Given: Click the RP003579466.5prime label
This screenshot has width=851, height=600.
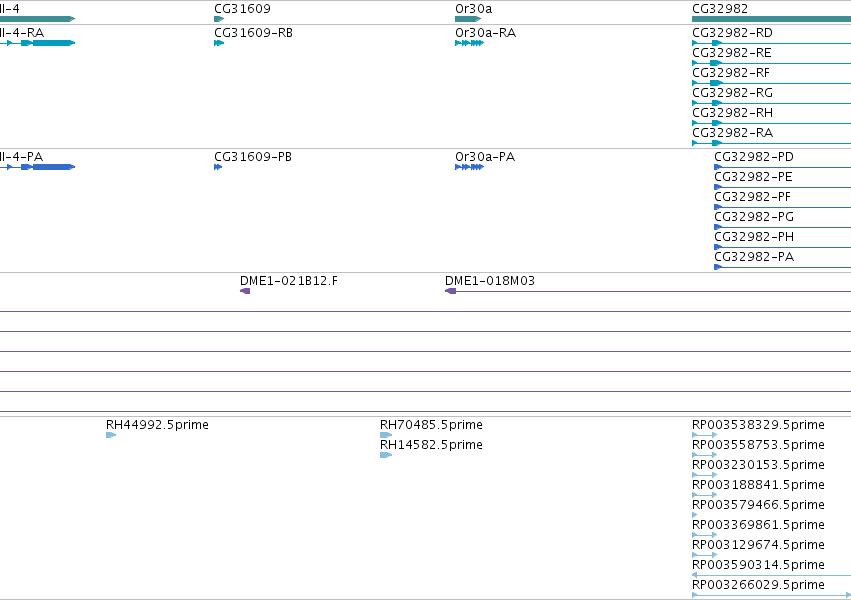Looking at the screenshot, I should click(x=758, y=505).
